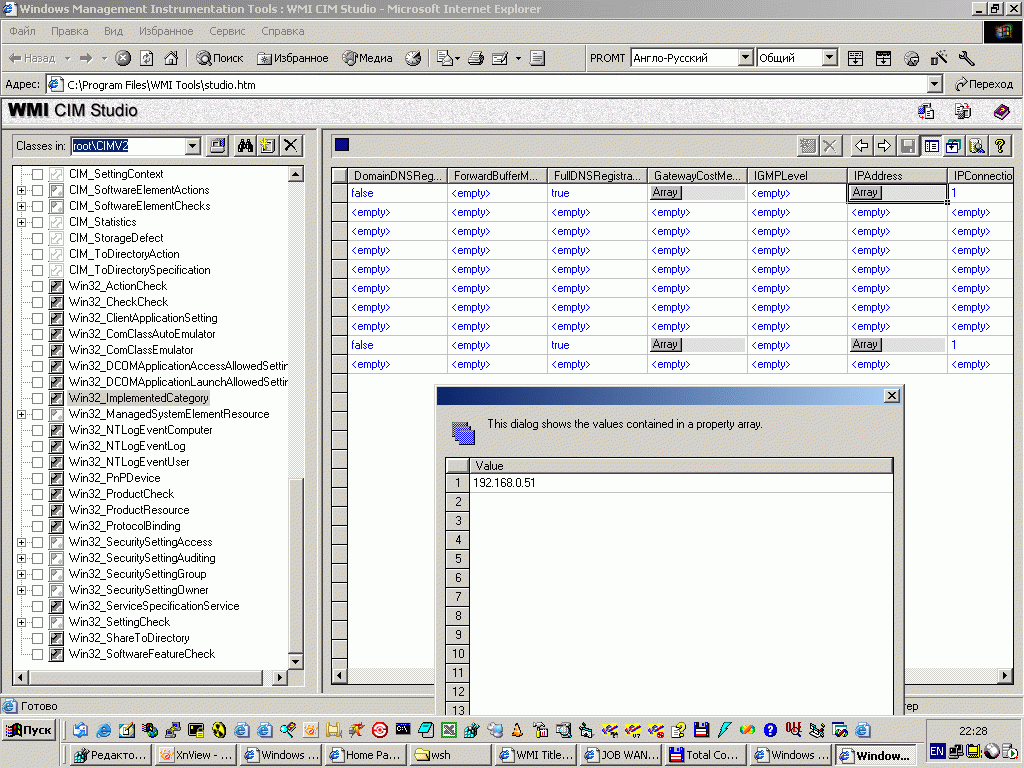
Task: Go to next object with right arrow
Action: coord(884,146)
